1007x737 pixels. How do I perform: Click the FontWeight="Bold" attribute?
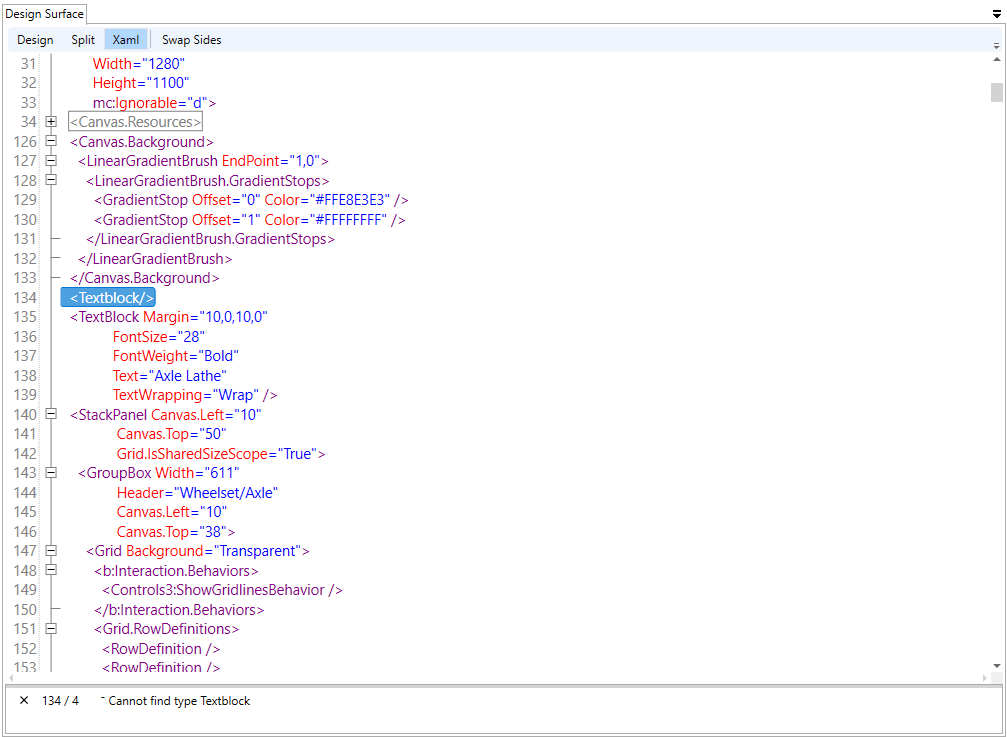point(176,356)
